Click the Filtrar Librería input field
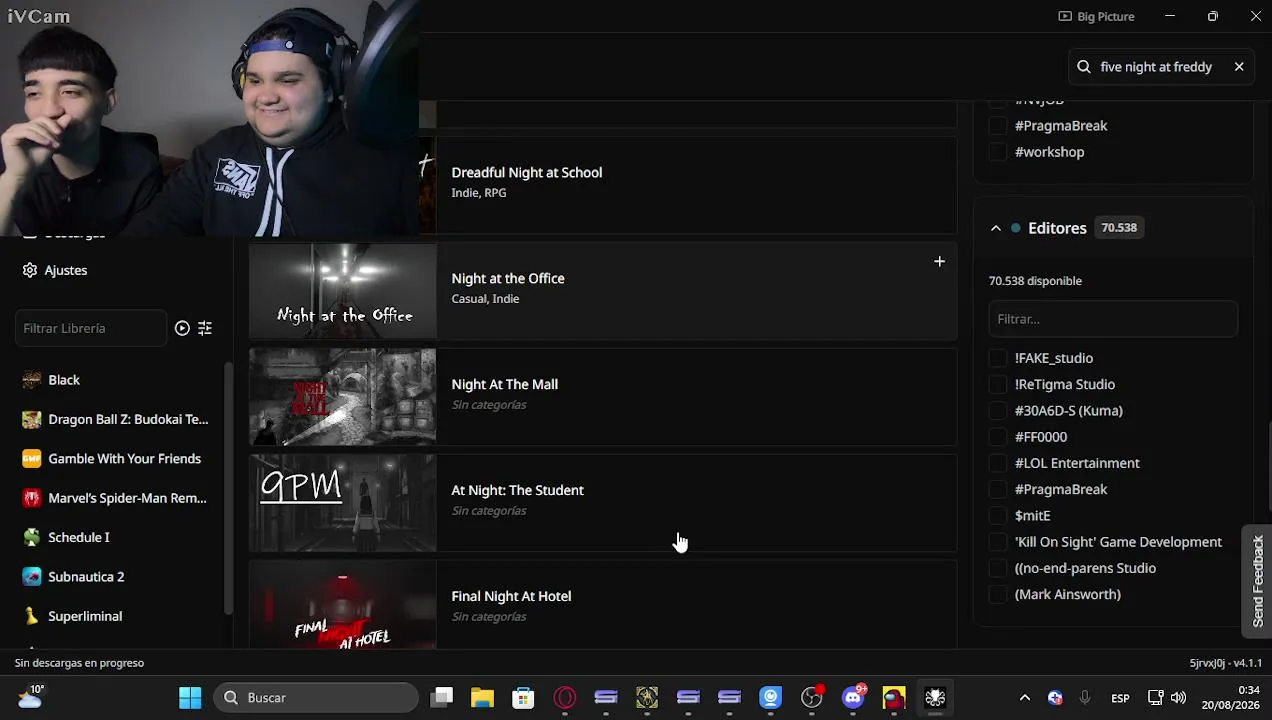The height and width of the screenshot is (720, 1272). (90, 328)
